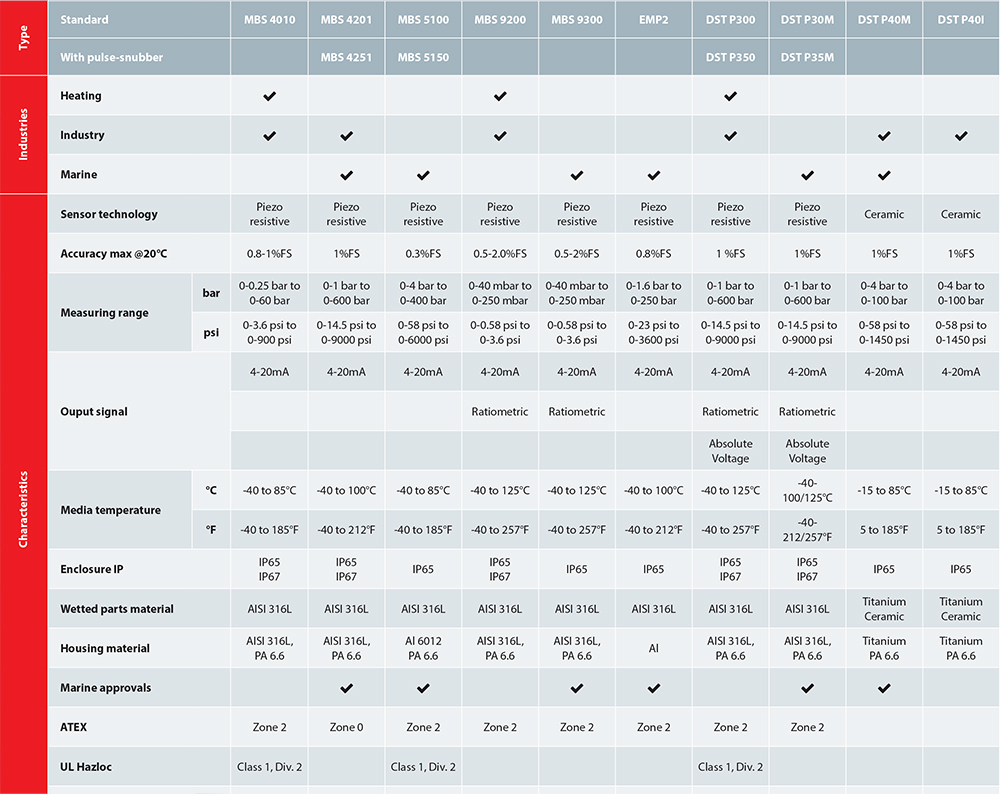The image size is (1000, 794).
Task: Click the Ceramic sensor cell for DST P40M
Action: click(x=884, y=214)
